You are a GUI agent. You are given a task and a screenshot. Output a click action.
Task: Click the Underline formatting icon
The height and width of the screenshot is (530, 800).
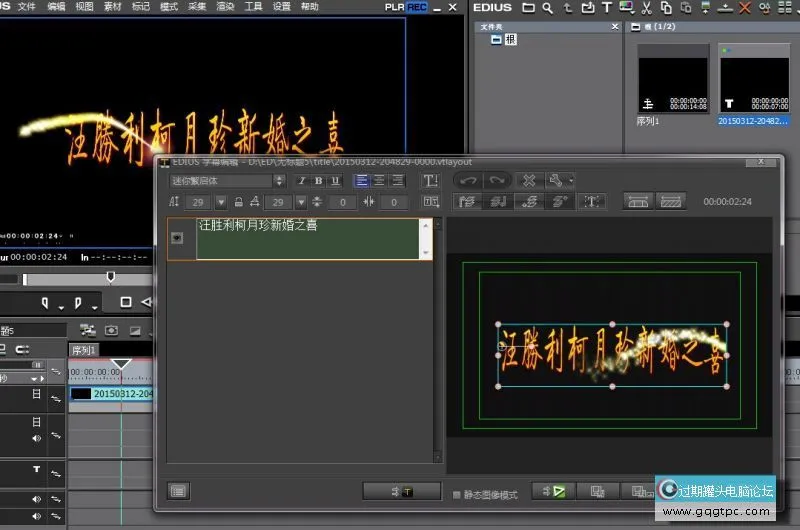click(x=334, y=181)
